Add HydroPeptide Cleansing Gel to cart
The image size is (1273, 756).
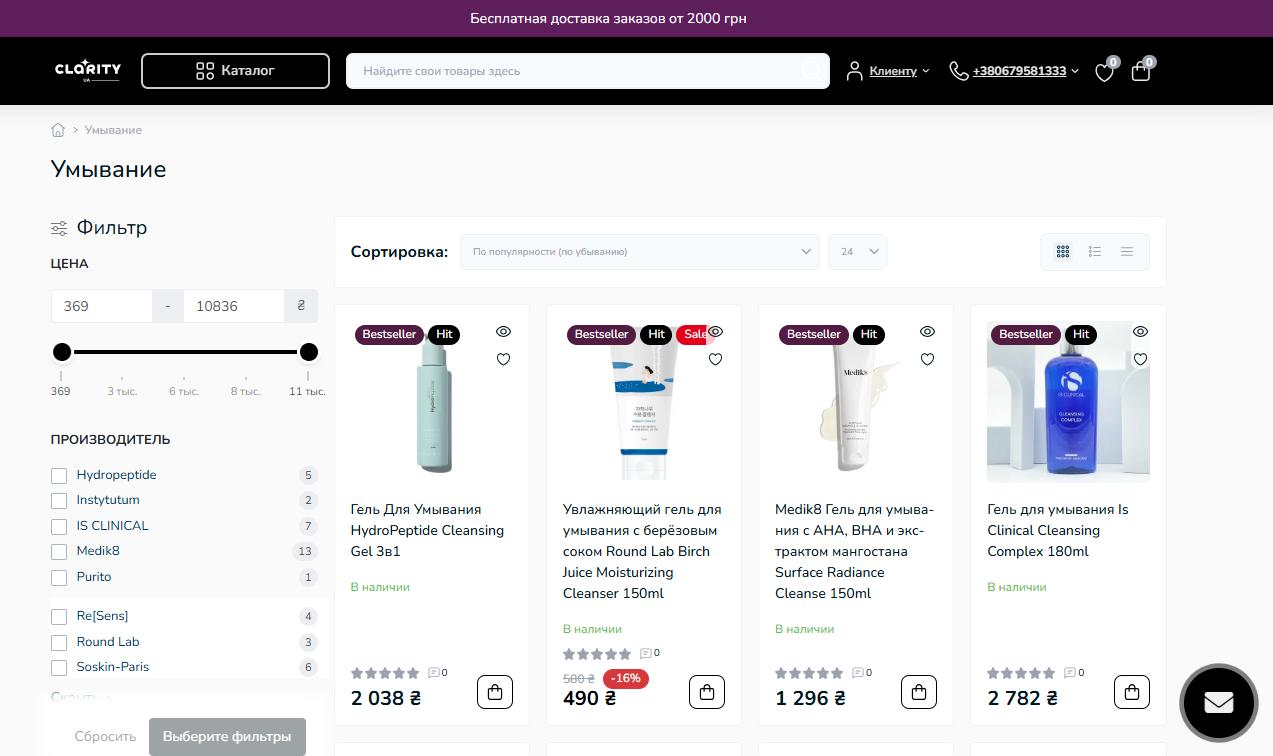[x=495, y=692]
